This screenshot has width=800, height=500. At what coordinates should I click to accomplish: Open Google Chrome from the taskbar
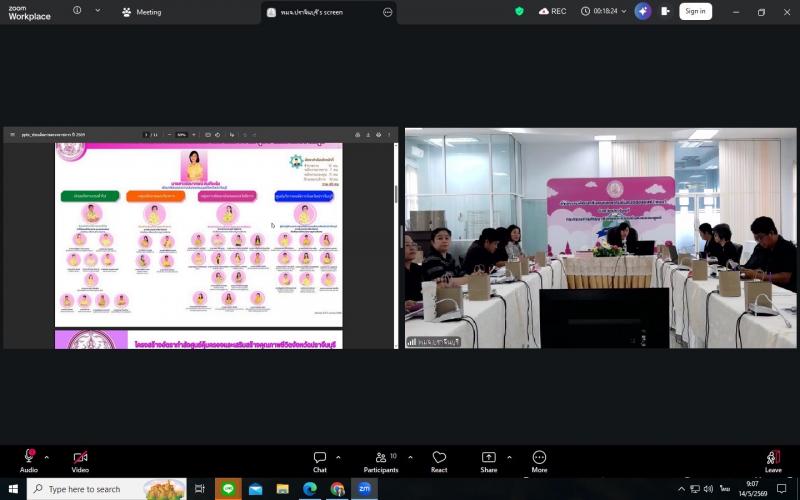pos(337,489)
